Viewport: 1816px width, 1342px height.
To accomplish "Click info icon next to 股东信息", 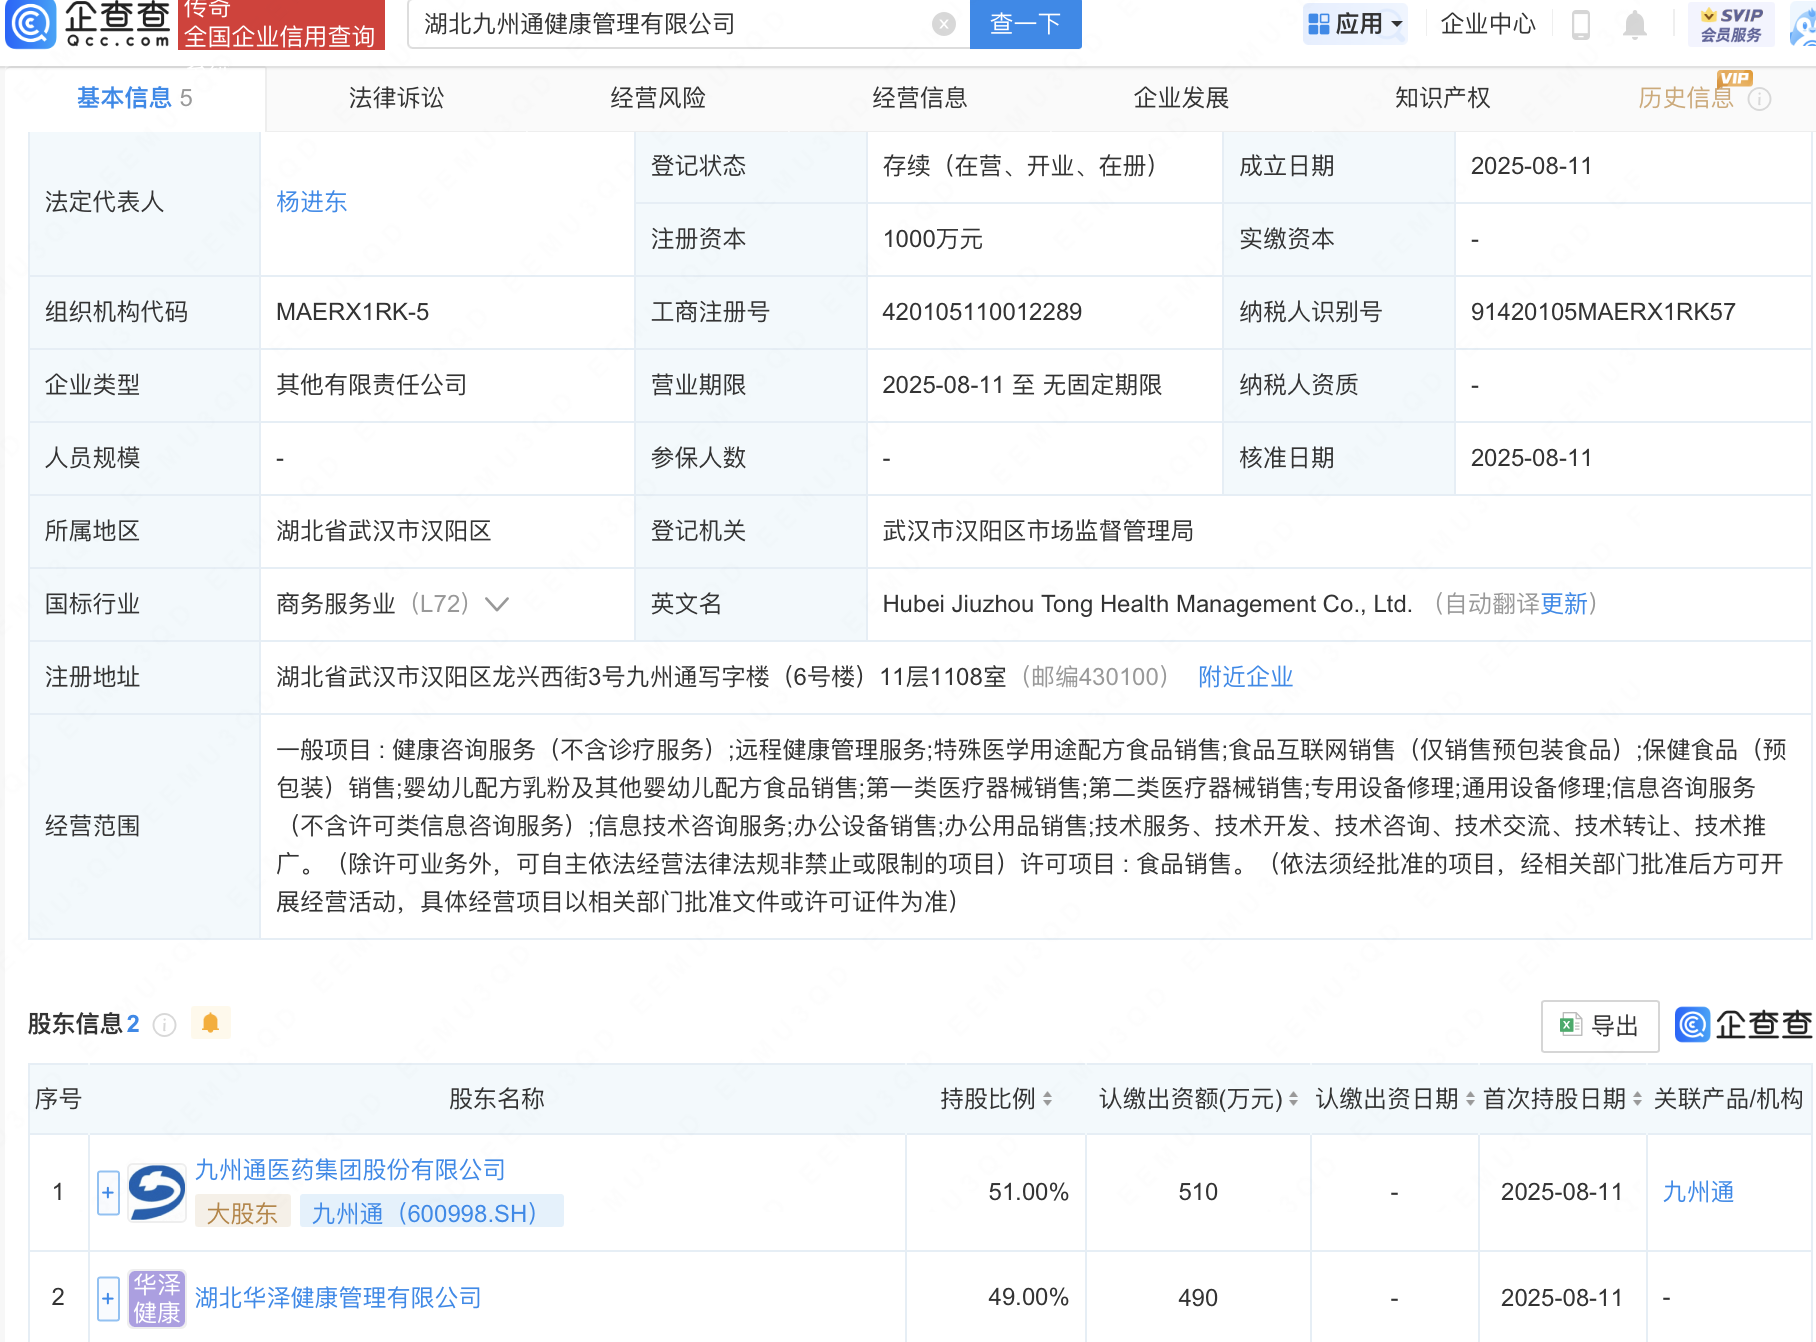I will point(165,1025).
